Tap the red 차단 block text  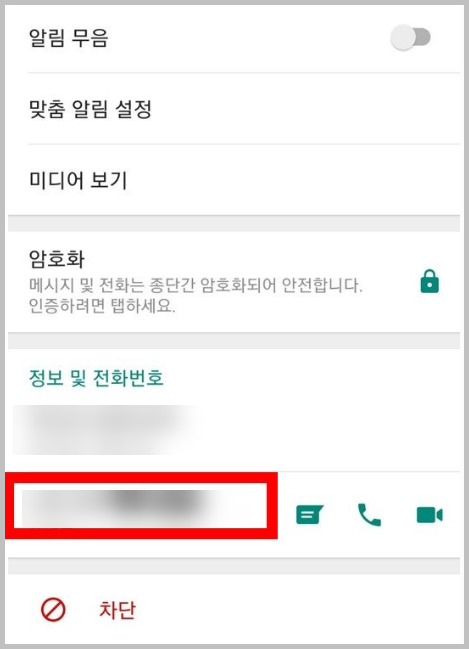[117, 610]
